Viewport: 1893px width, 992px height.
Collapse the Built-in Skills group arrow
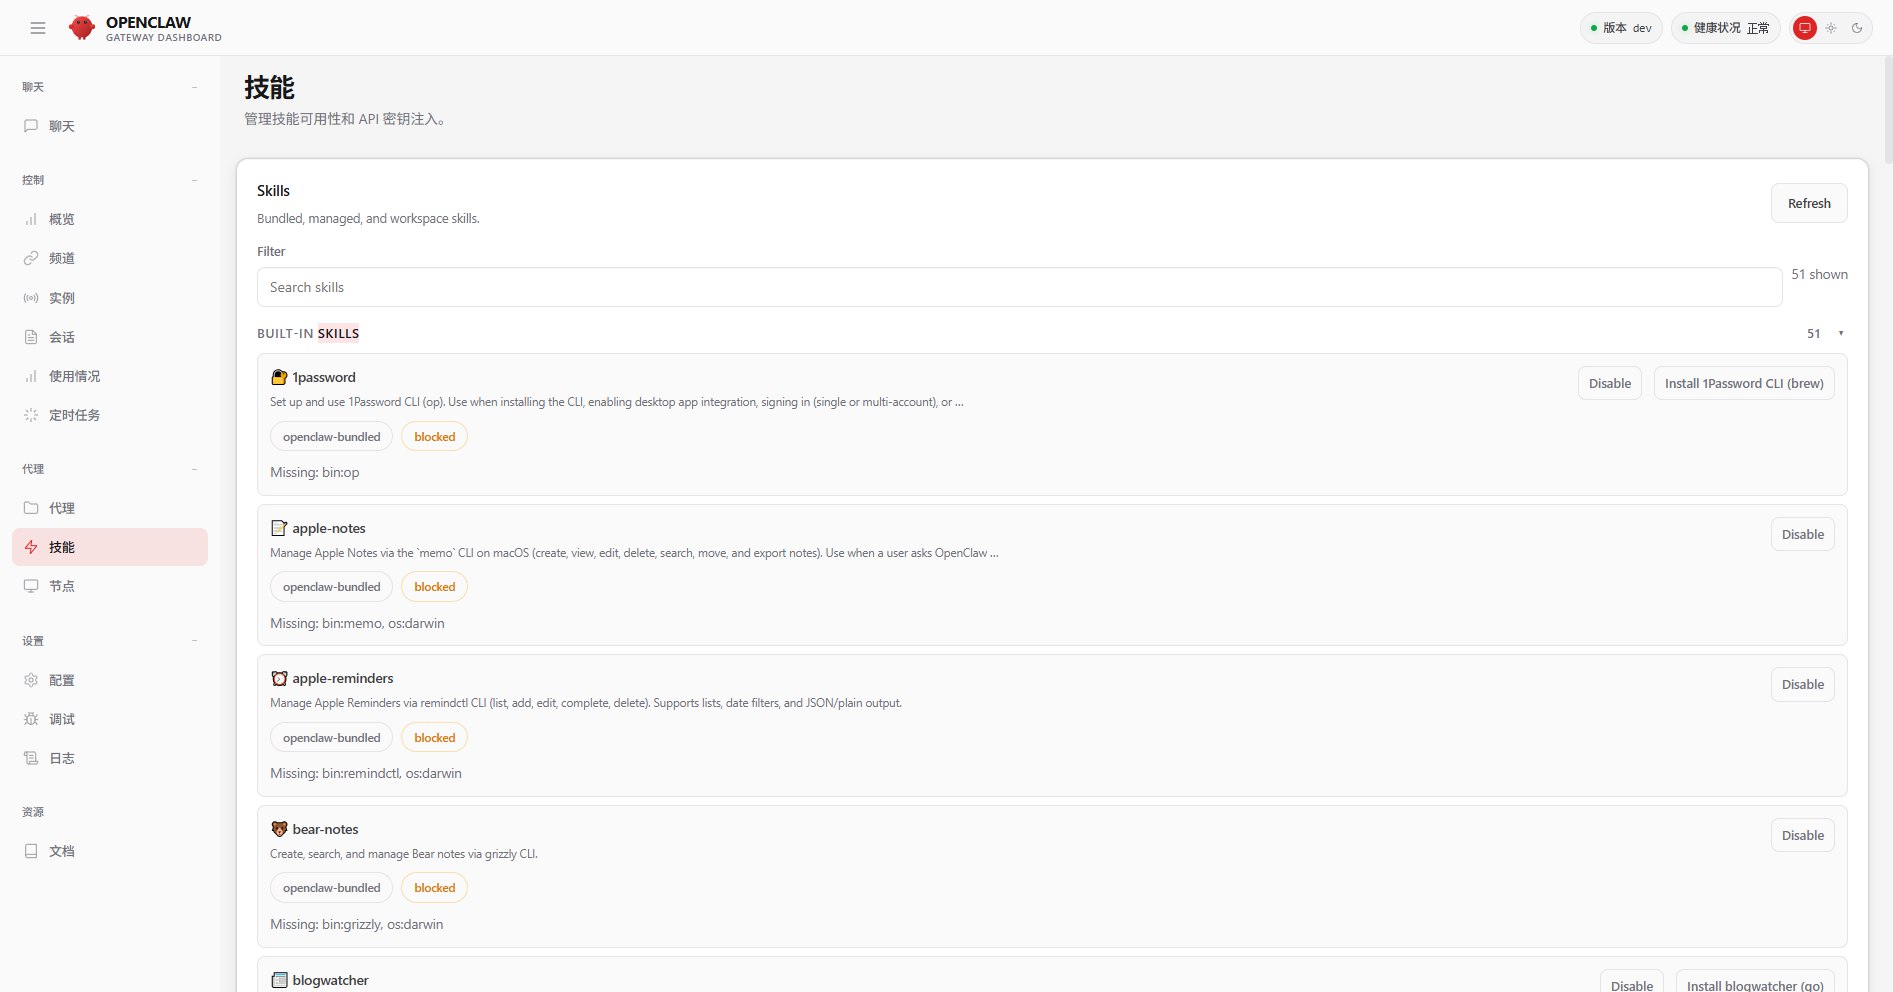(x=1840, y=334)
